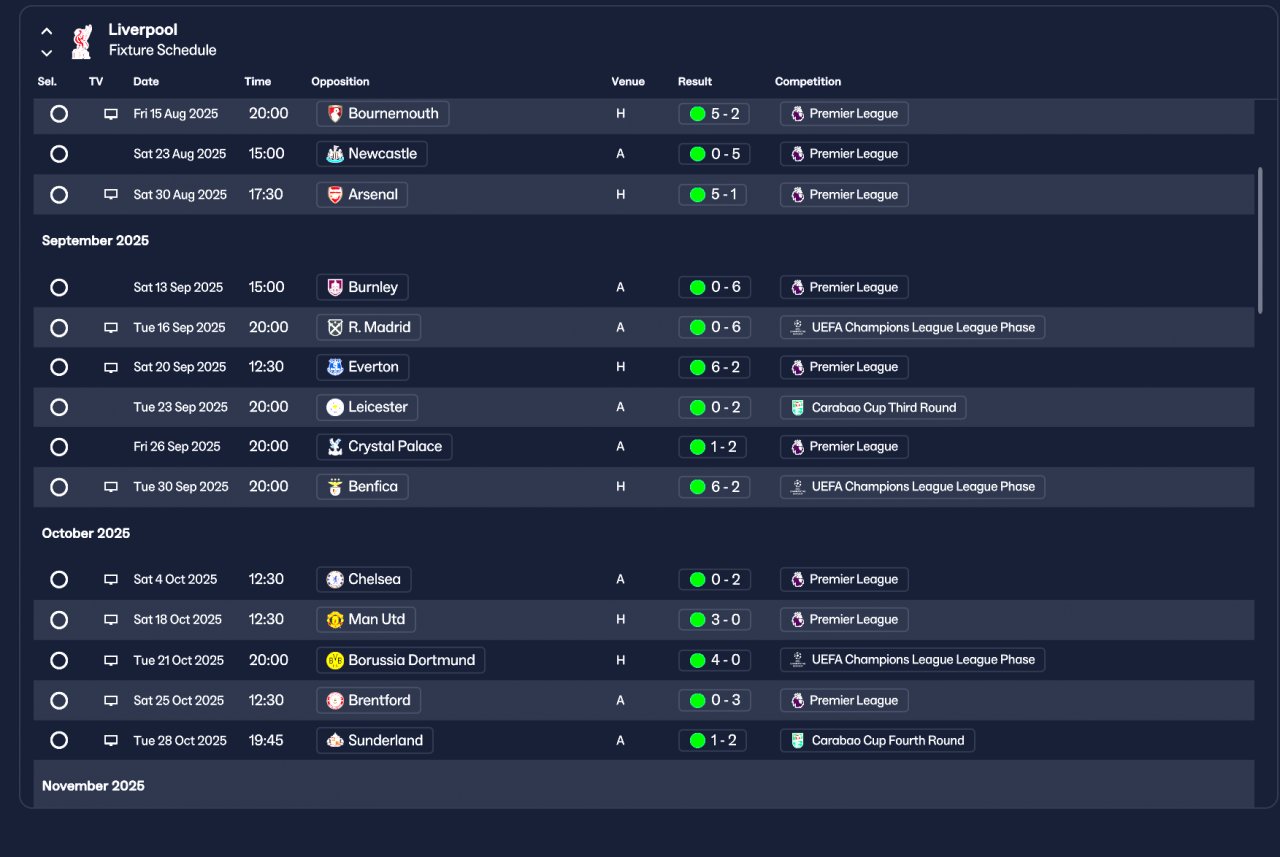Click the Man Utd crest icon

pyautogui.click(x=335, y=620)
